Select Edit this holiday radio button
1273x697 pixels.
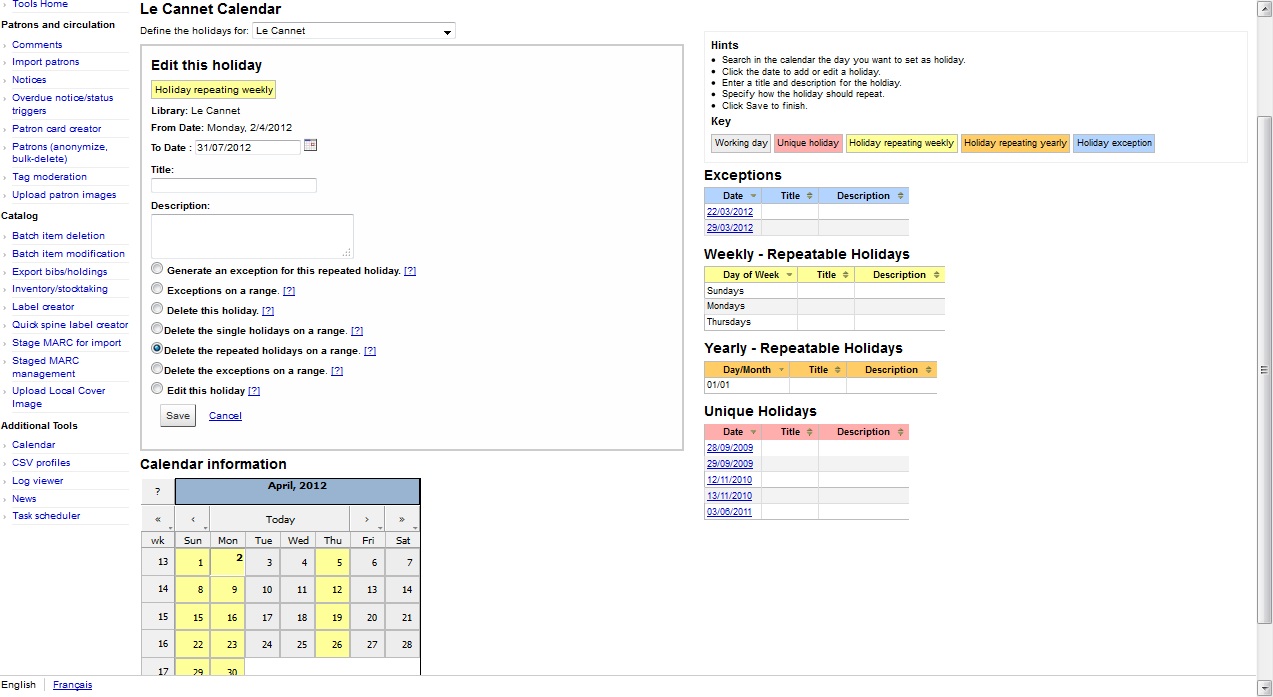click(157, 389)
